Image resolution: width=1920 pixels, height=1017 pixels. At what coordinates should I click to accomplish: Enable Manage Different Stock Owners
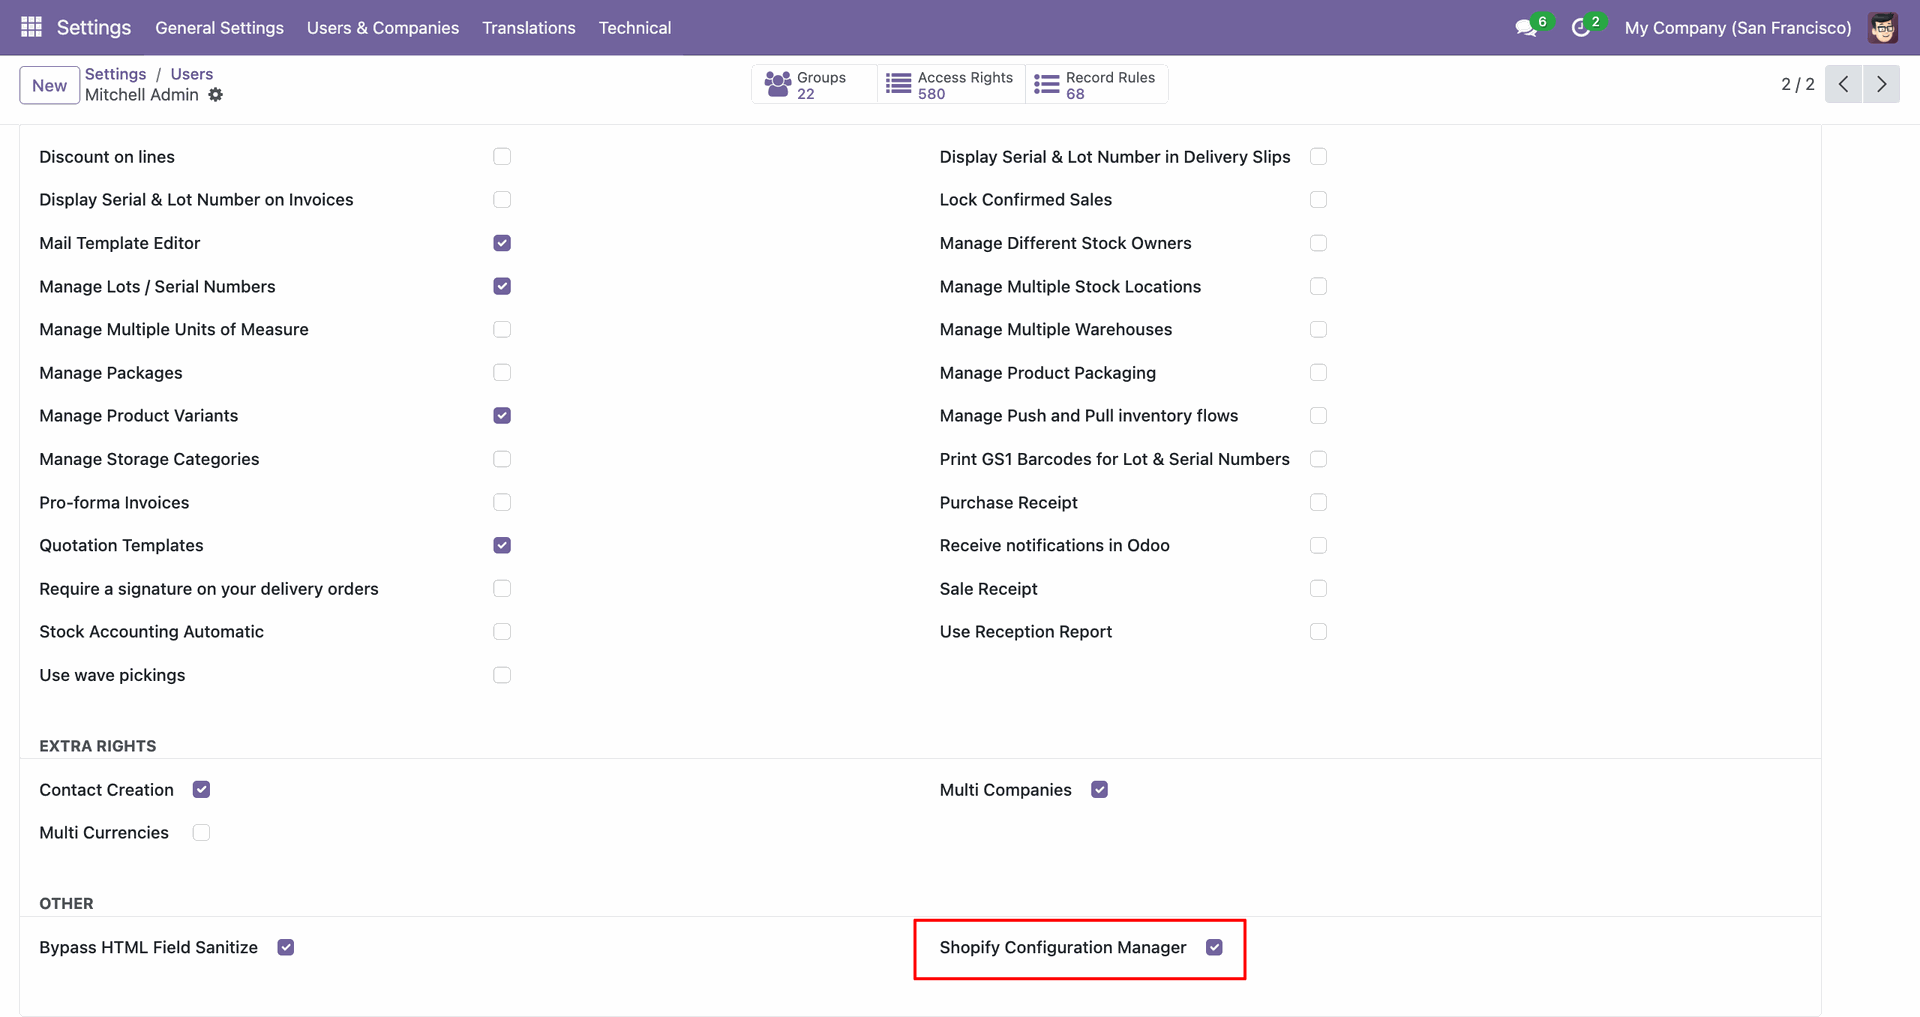1318,243
